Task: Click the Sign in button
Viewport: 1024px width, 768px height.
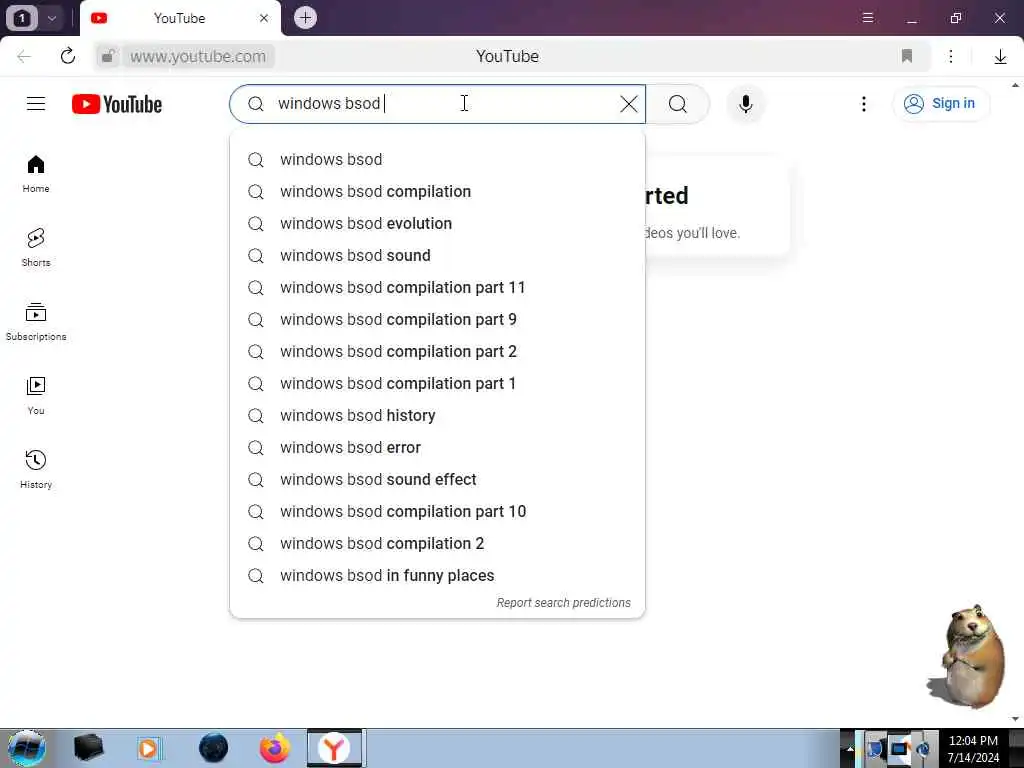Action: pyautogui.click(x=940, y=104)
